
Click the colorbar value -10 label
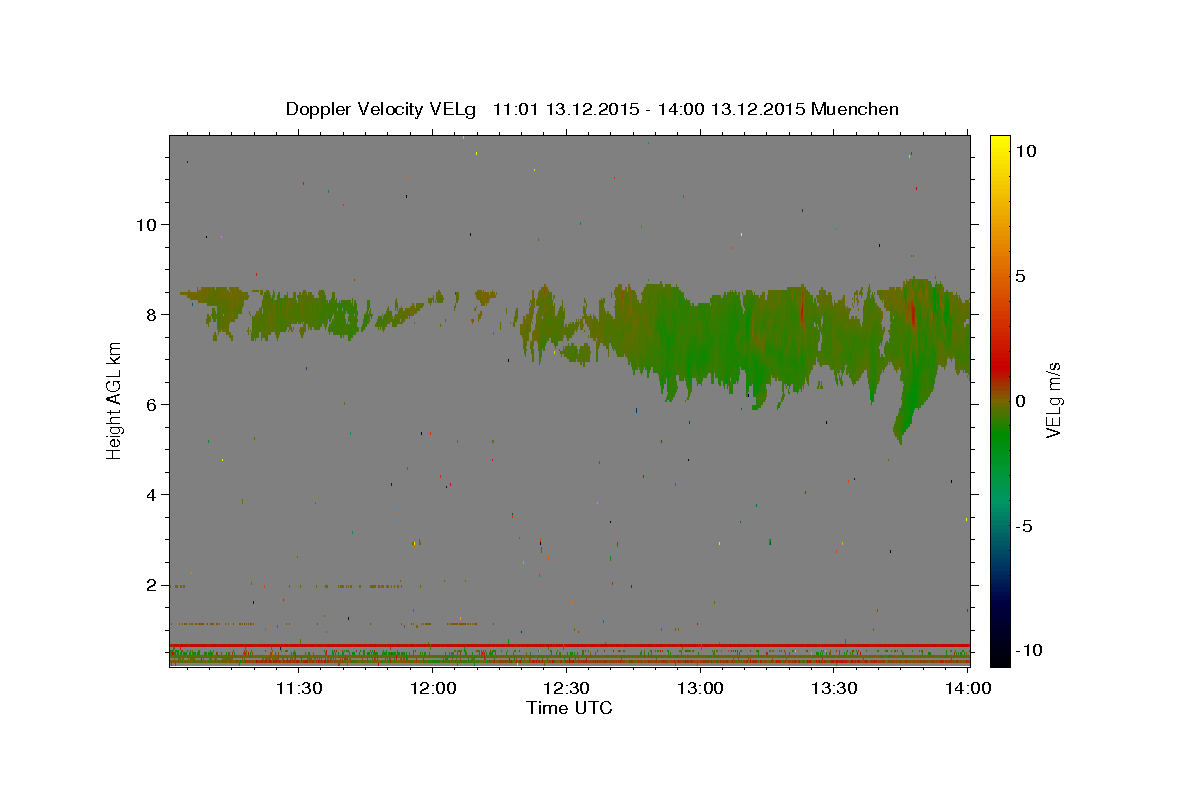[1030, 651]
